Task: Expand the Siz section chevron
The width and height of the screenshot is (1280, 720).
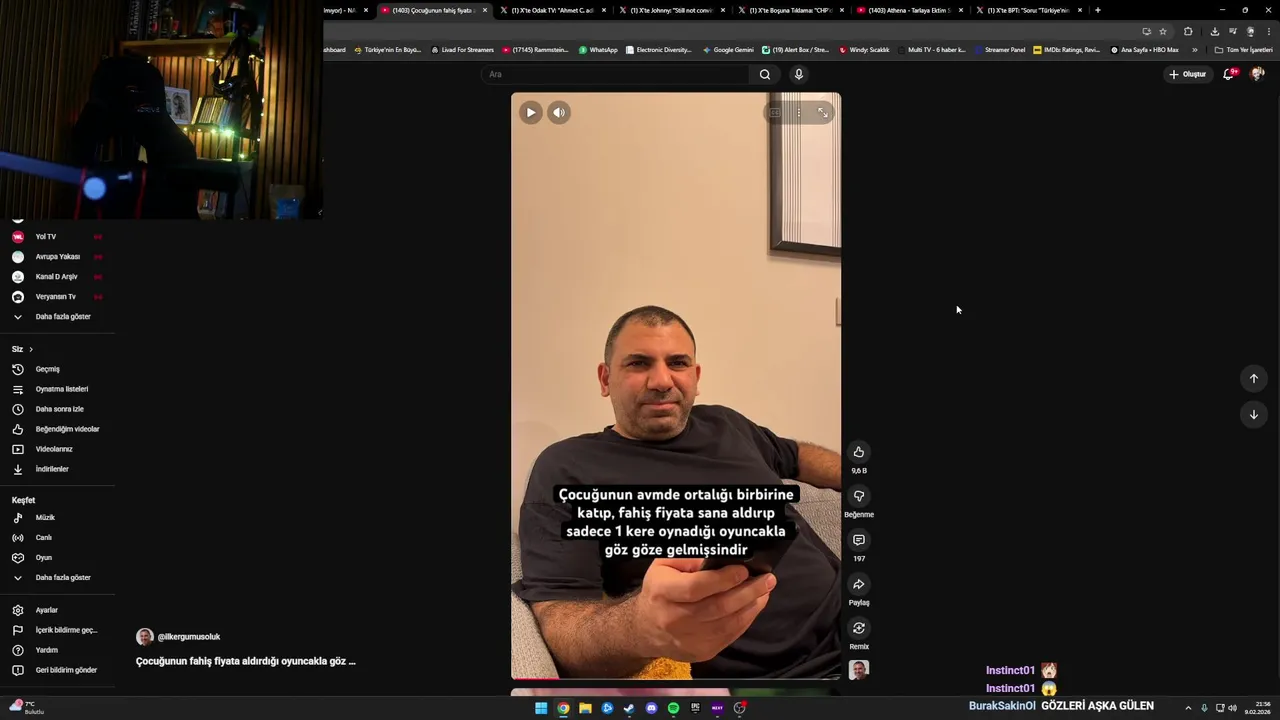Action: pyautogui.click(x=31, y=349)
